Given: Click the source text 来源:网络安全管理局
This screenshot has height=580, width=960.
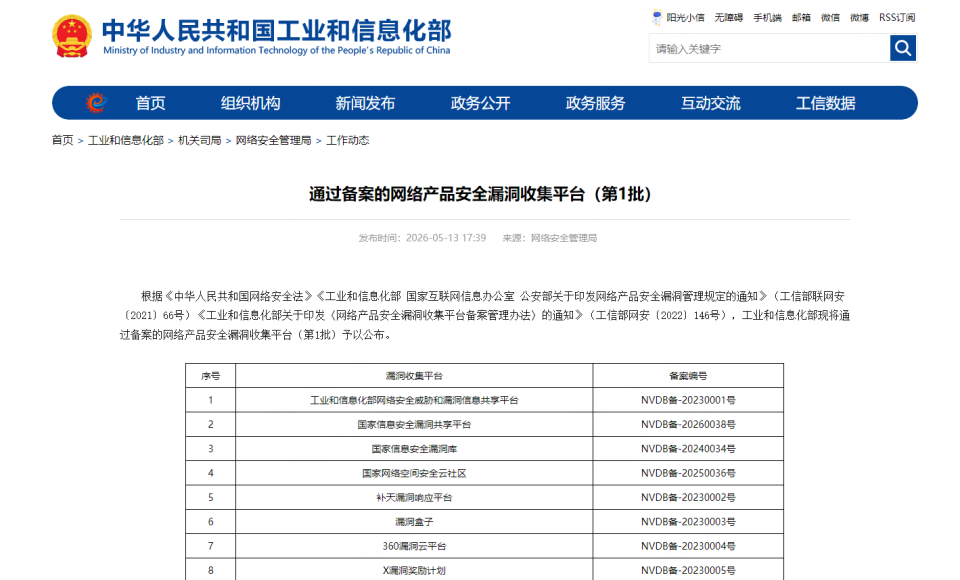Looking at the screenshot, I should [x=550, y=238].
